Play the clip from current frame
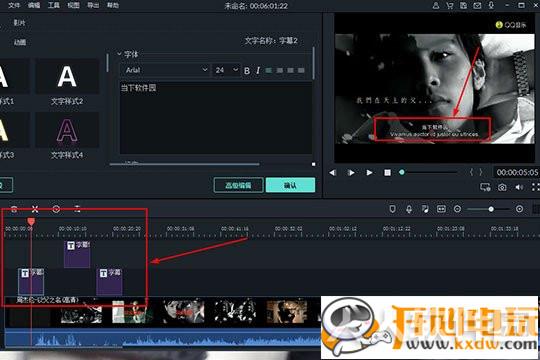 (351, 172)
